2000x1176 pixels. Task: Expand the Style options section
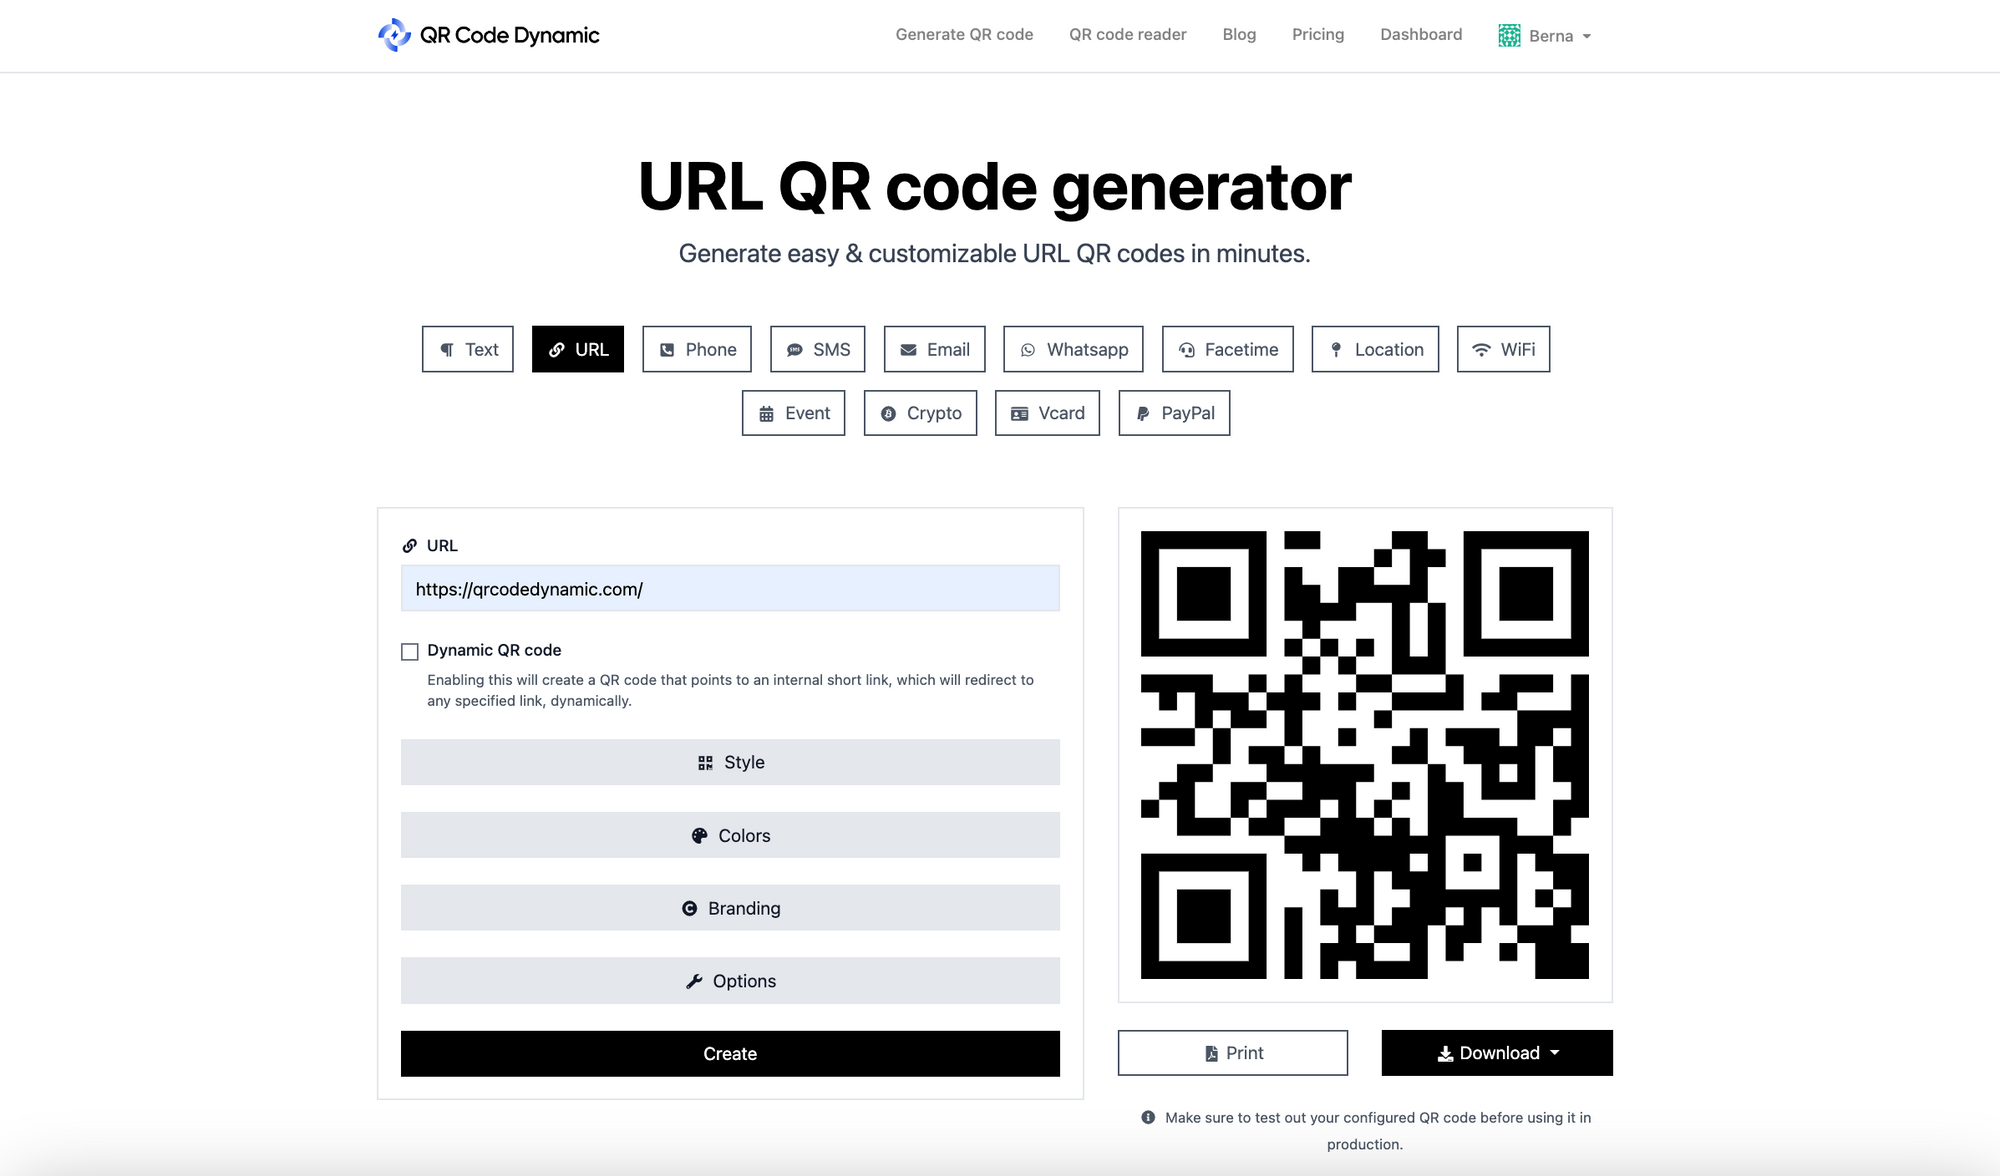729,762
